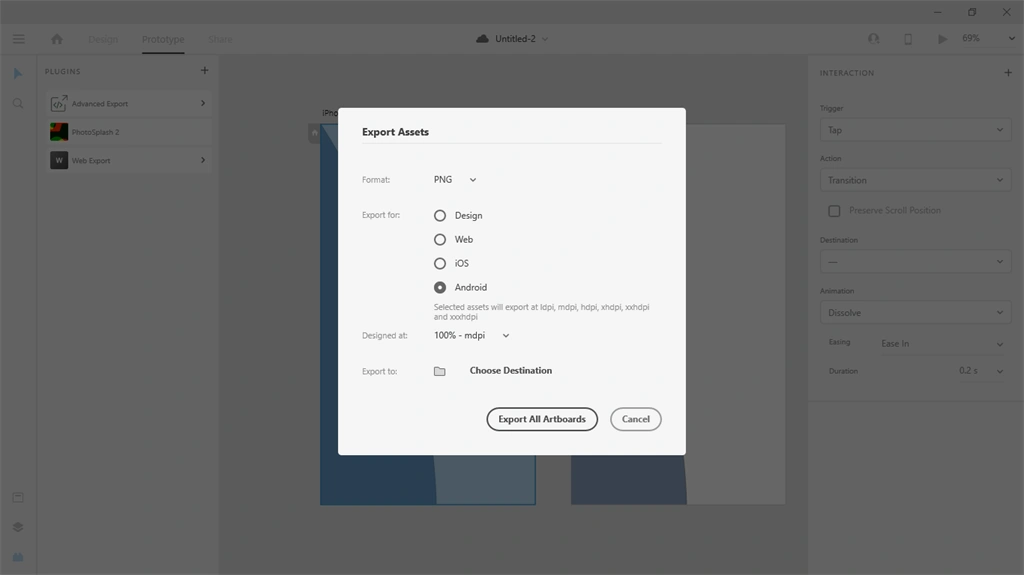
Task: Open the Designed at 100% - mdpi dropdown
Action: 472,335
